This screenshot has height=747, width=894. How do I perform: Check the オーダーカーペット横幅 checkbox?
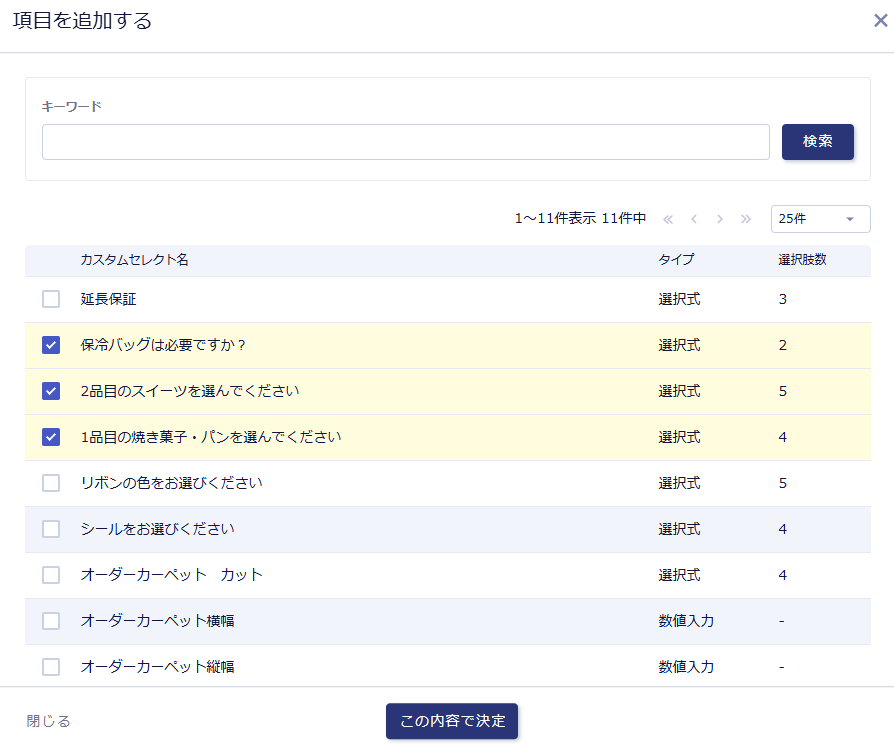click(x=51, y=621)
